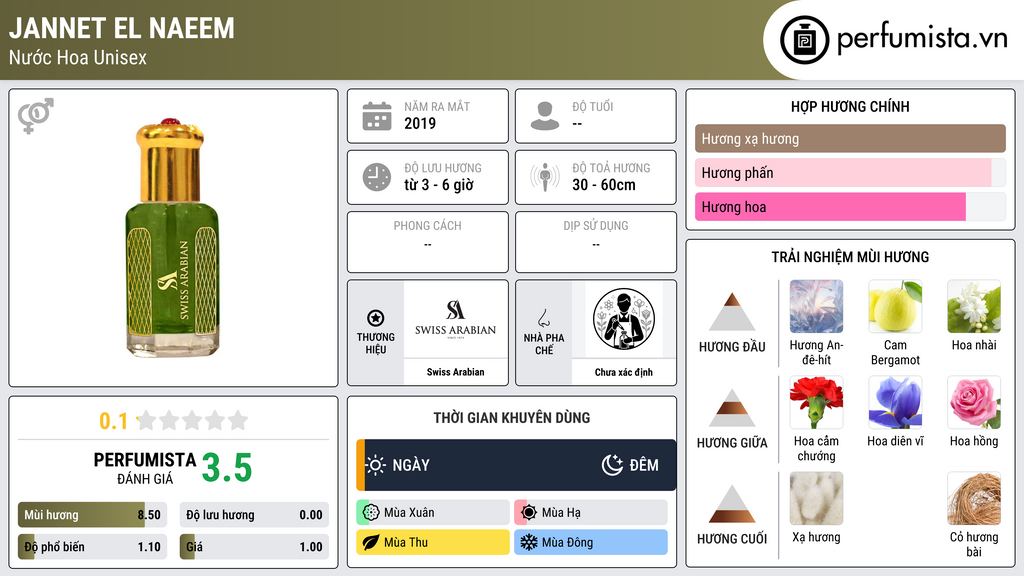Click the Giá 1.00 score bar
This screenshot has height=576, width=1024.
click(x=254, y=547)
